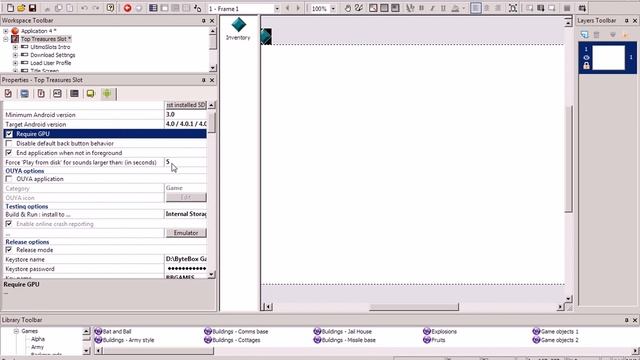The image size is (640, 360).
Task: Open the Settings tab in Properties
Action: (x=8, y=93)
